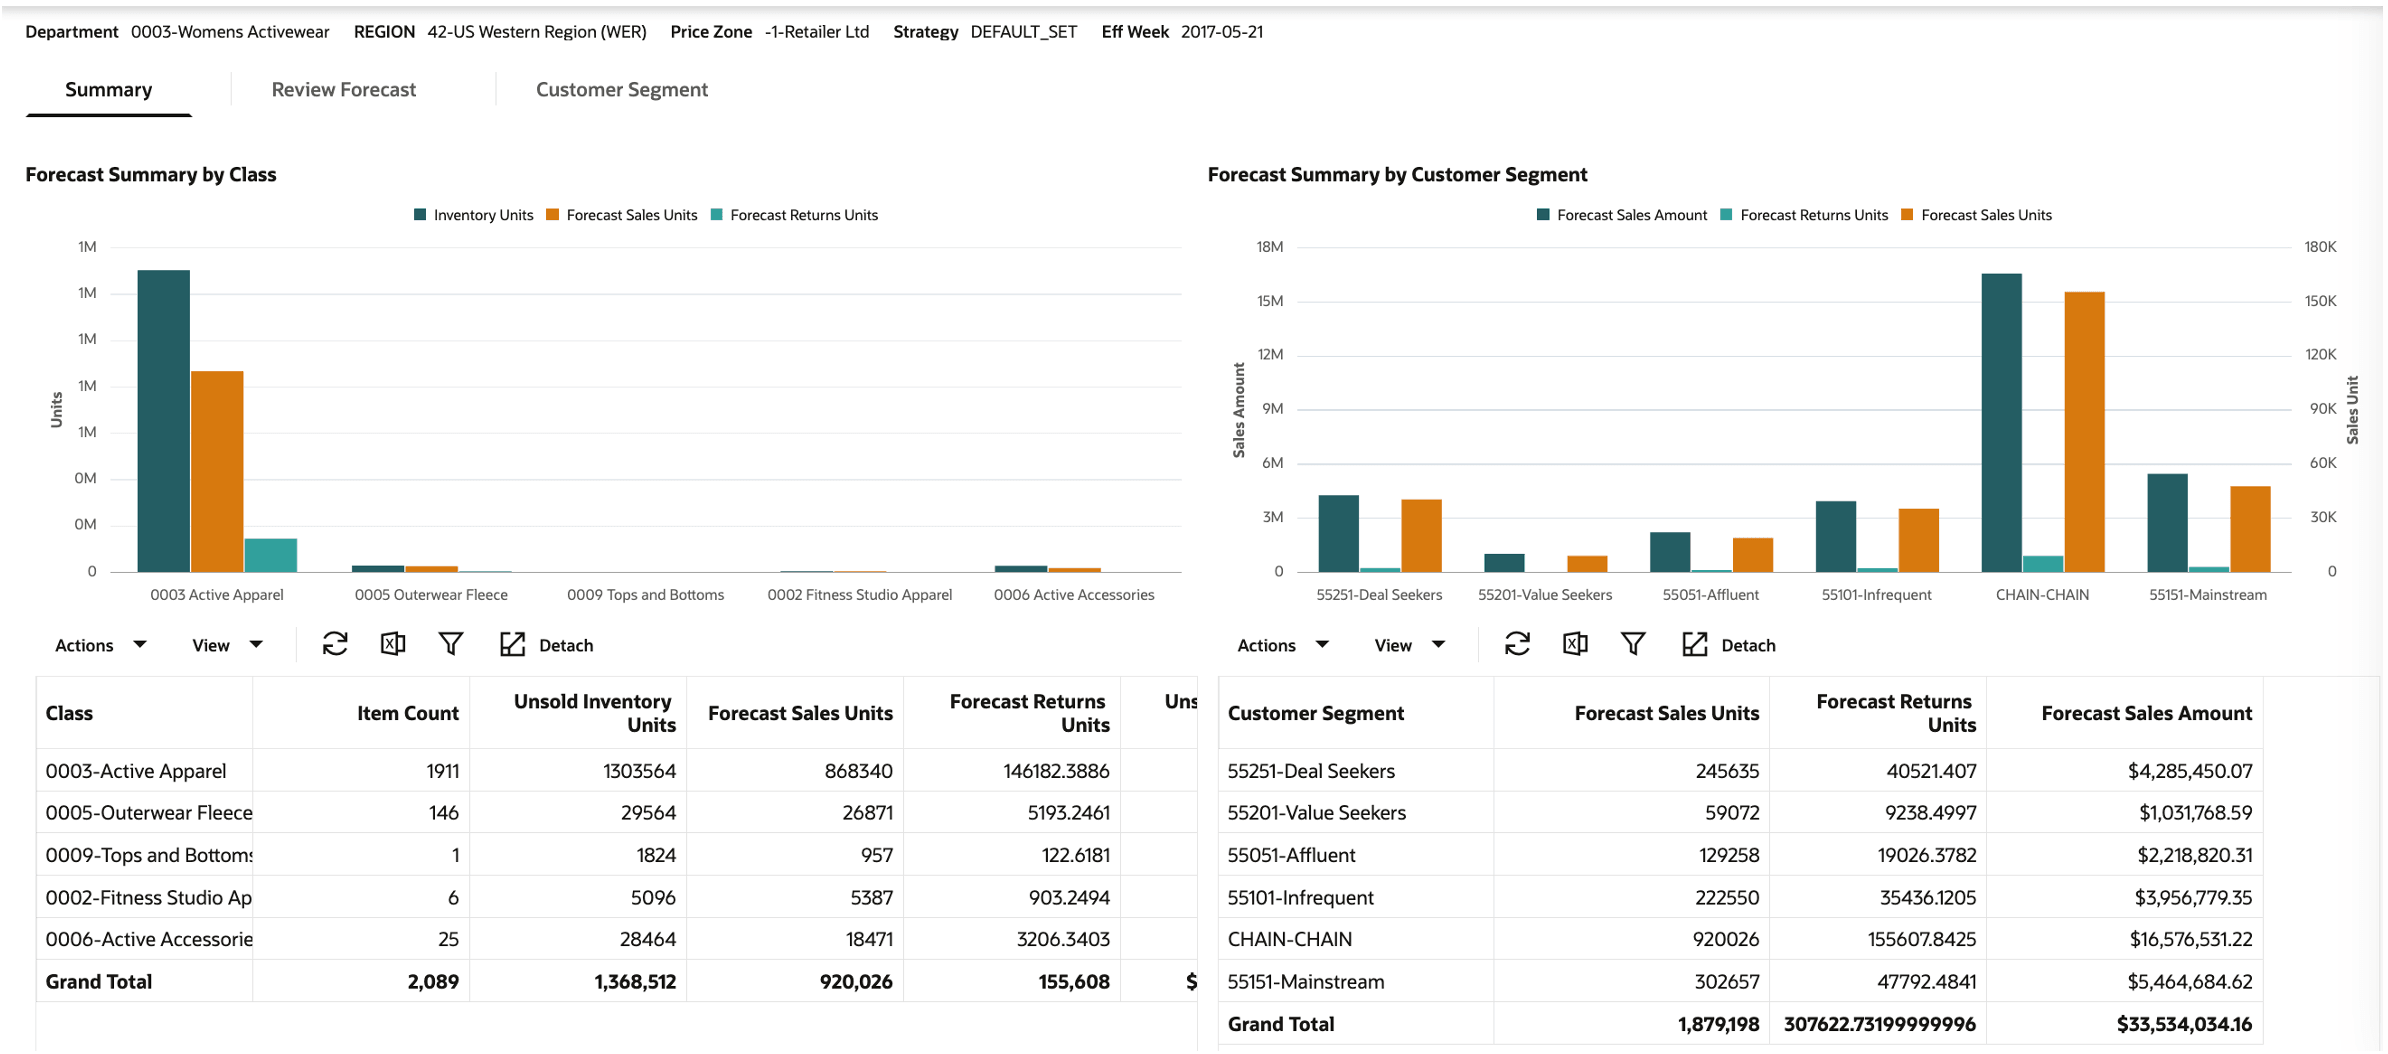Screen dimensions: 2388x1054
Task: Click CHAIN-CHAIN Forecast Sales Amount bar
Action: (2001, 422)
